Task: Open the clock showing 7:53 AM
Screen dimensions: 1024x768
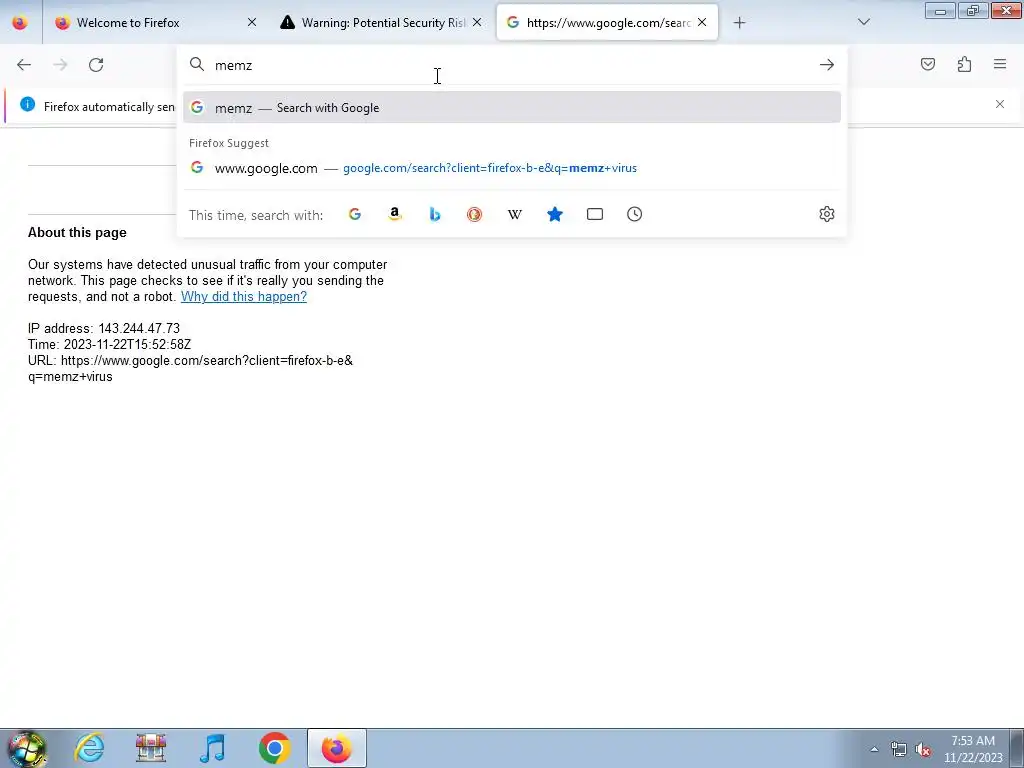Action: [973, 749]
